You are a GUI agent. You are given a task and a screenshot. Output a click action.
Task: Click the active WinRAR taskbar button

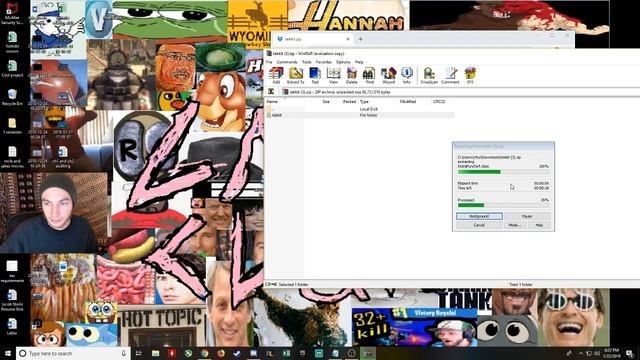tap(368, 353)
